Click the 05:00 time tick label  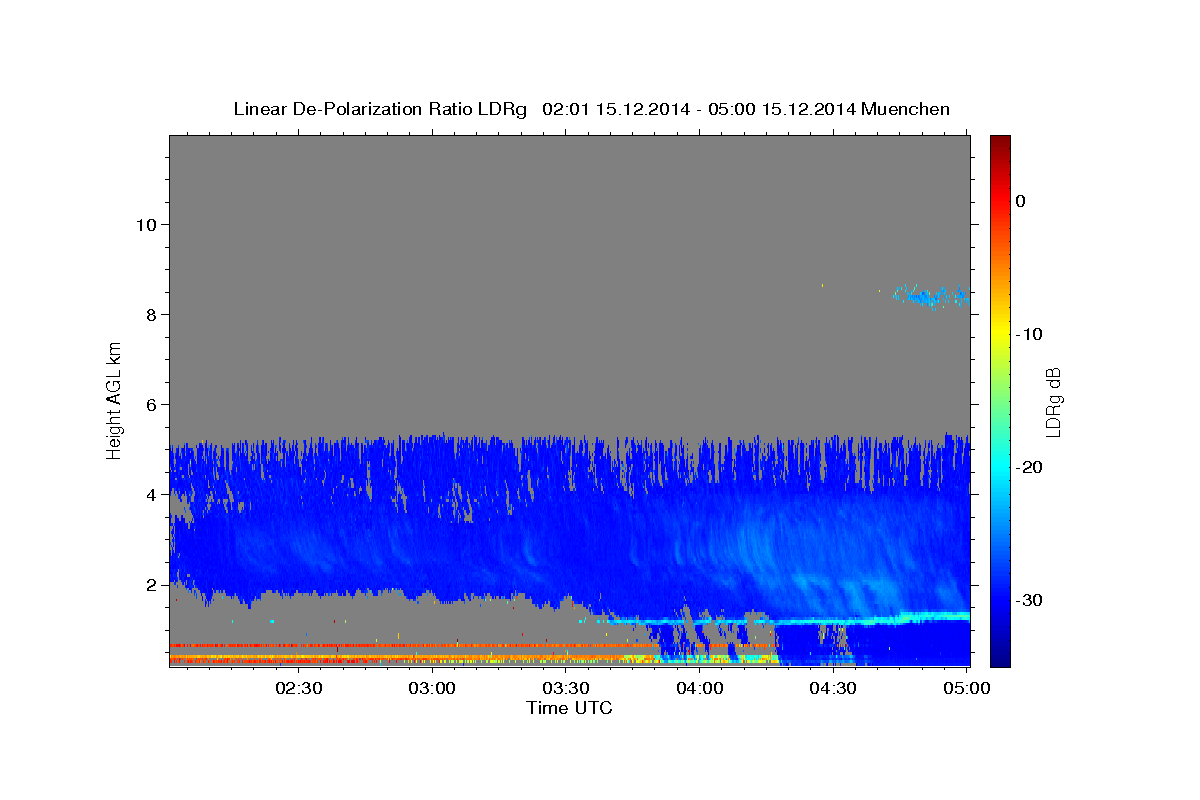pyautogui.click(x=966, y=688)
